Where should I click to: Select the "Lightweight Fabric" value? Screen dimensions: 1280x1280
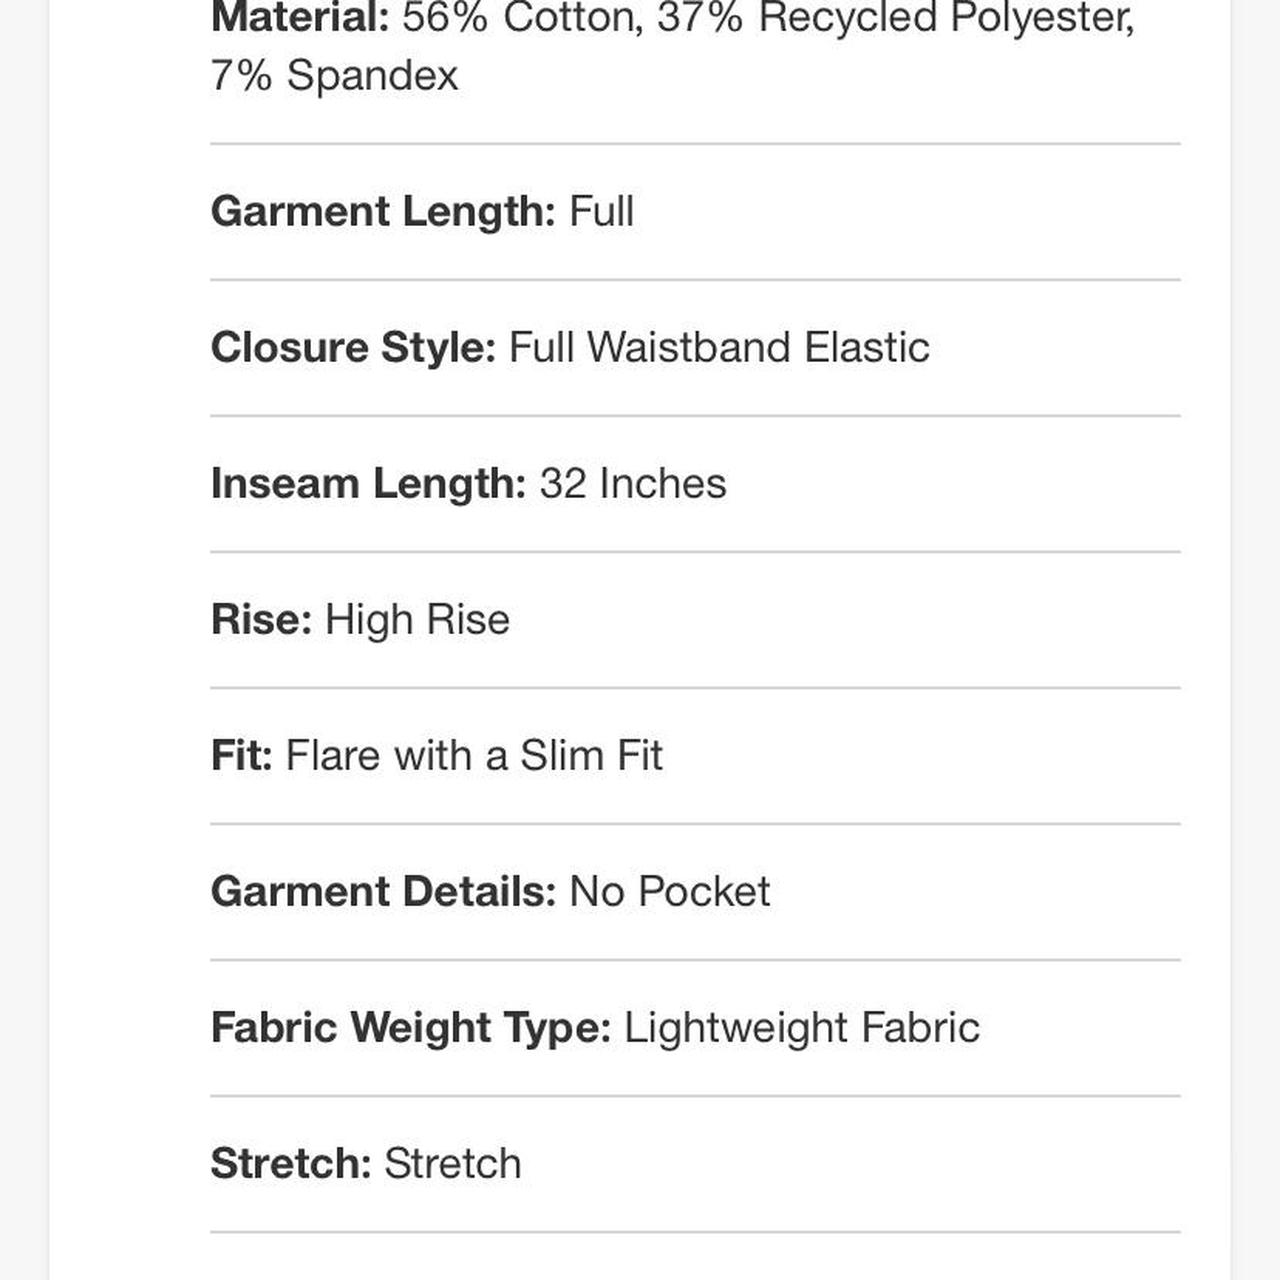802,1028
